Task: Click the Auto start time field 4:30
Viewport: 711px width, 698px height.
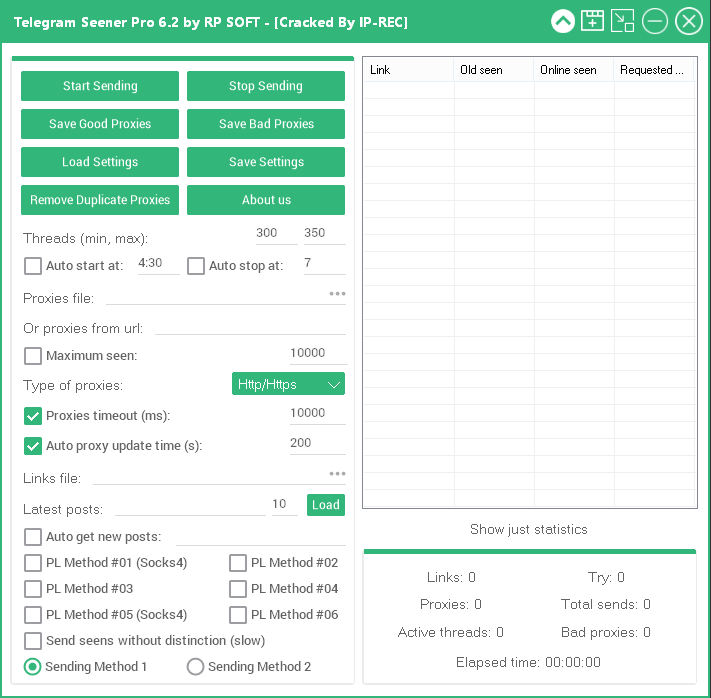Action: pyautogui.click(x=158, y=264)
